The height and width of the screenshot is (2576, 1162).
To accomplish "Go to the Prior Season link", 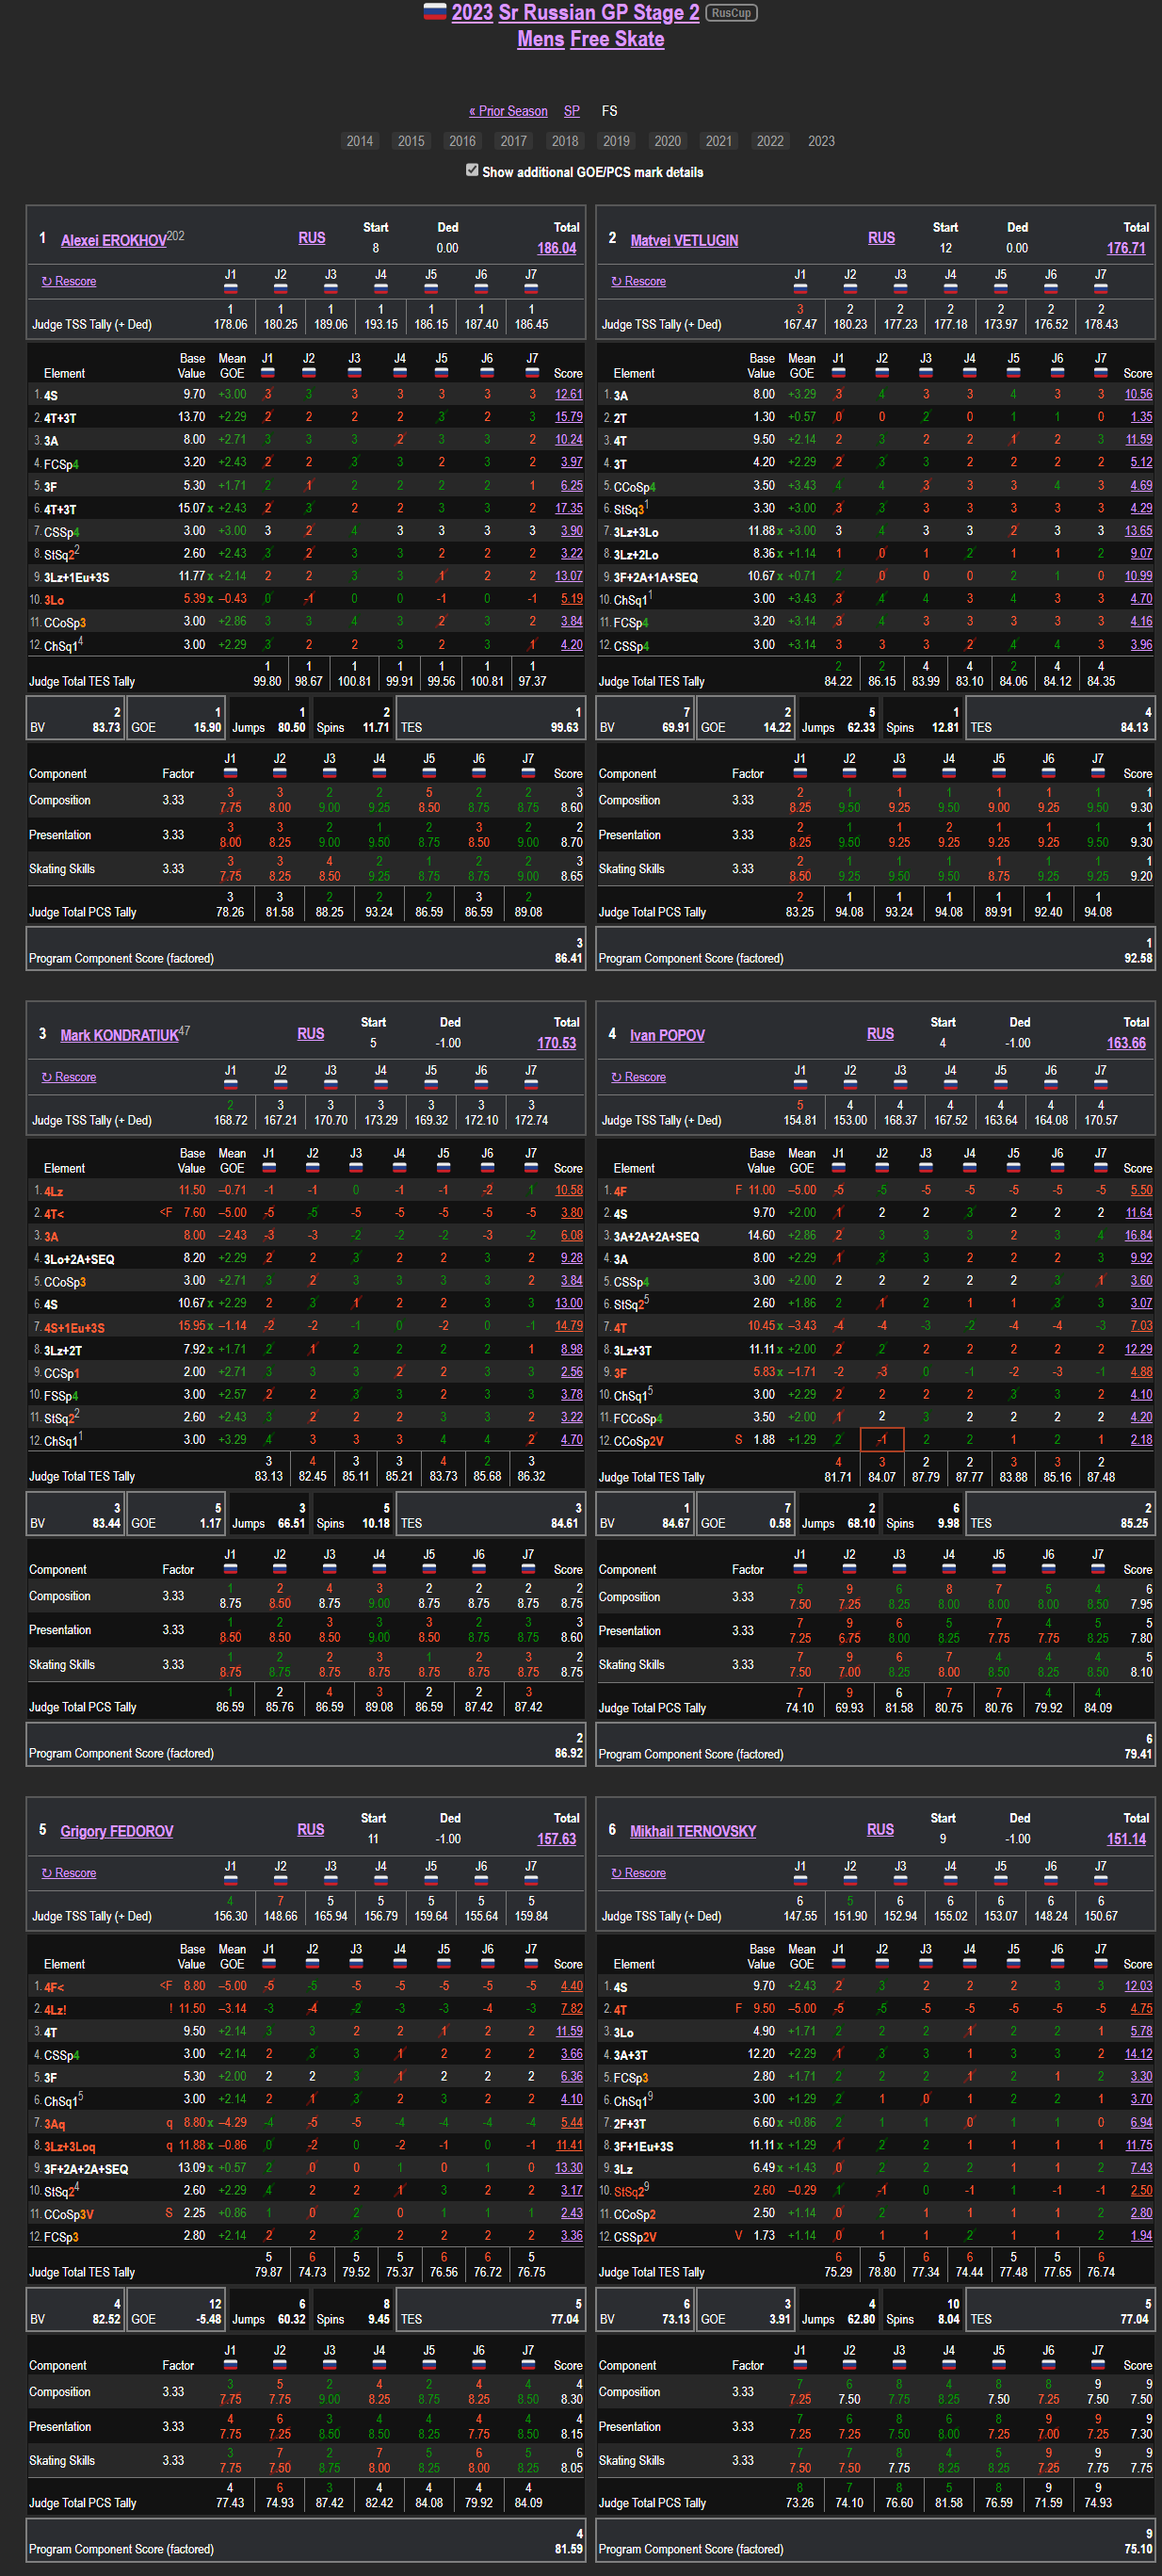I will pos(508,111).
